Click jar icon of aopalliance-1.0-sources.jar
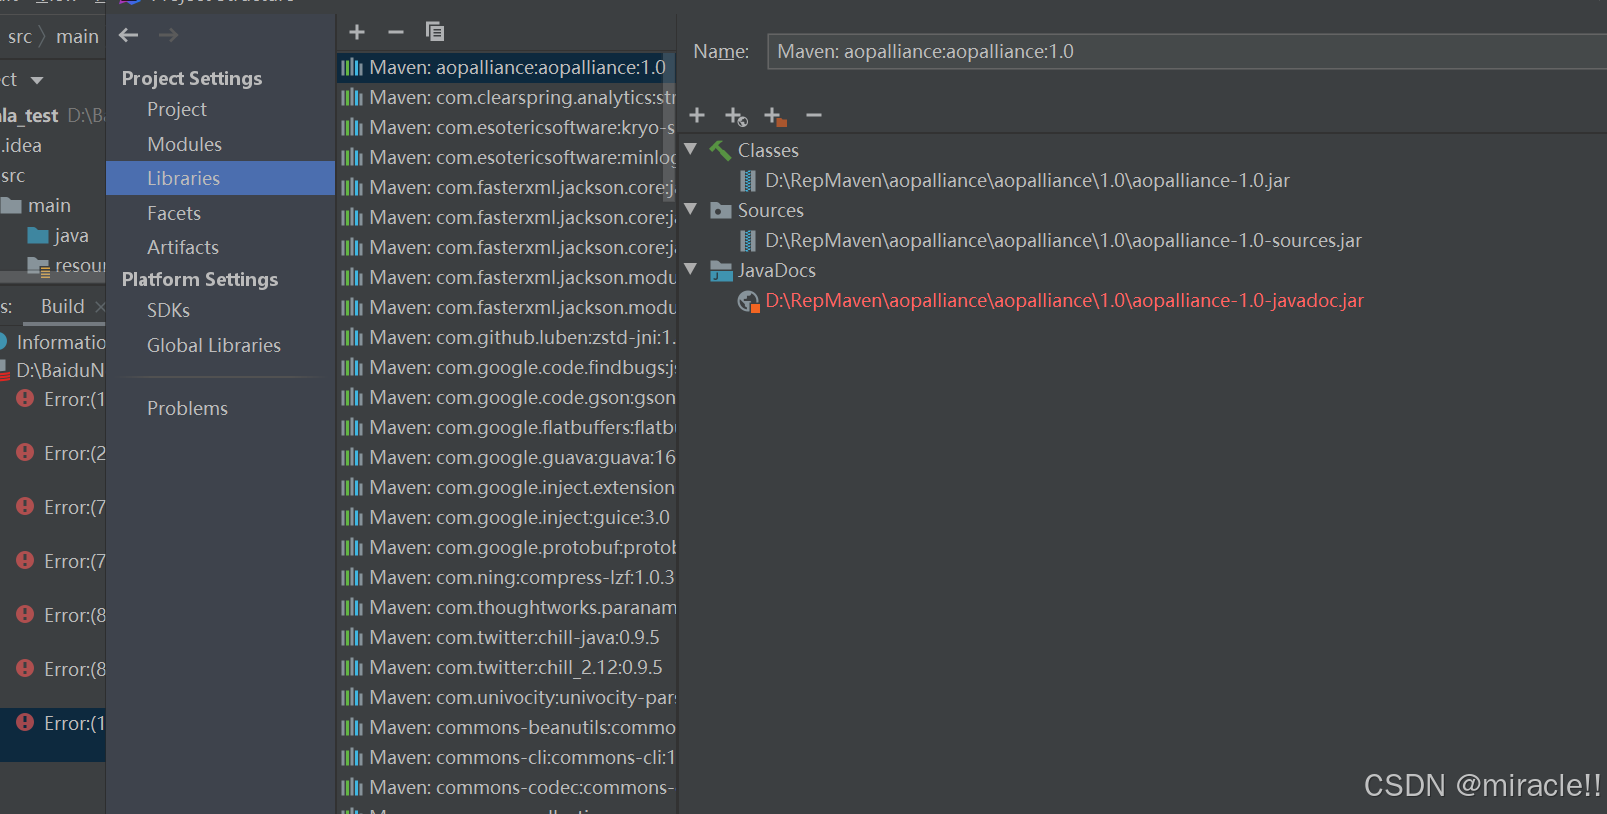 pos(748,241)
